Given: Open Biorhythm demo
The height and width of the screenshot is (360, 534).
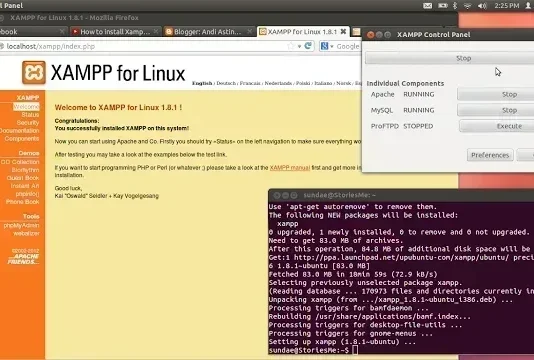Looking at the screenshot, I should (x=26, y=170).
